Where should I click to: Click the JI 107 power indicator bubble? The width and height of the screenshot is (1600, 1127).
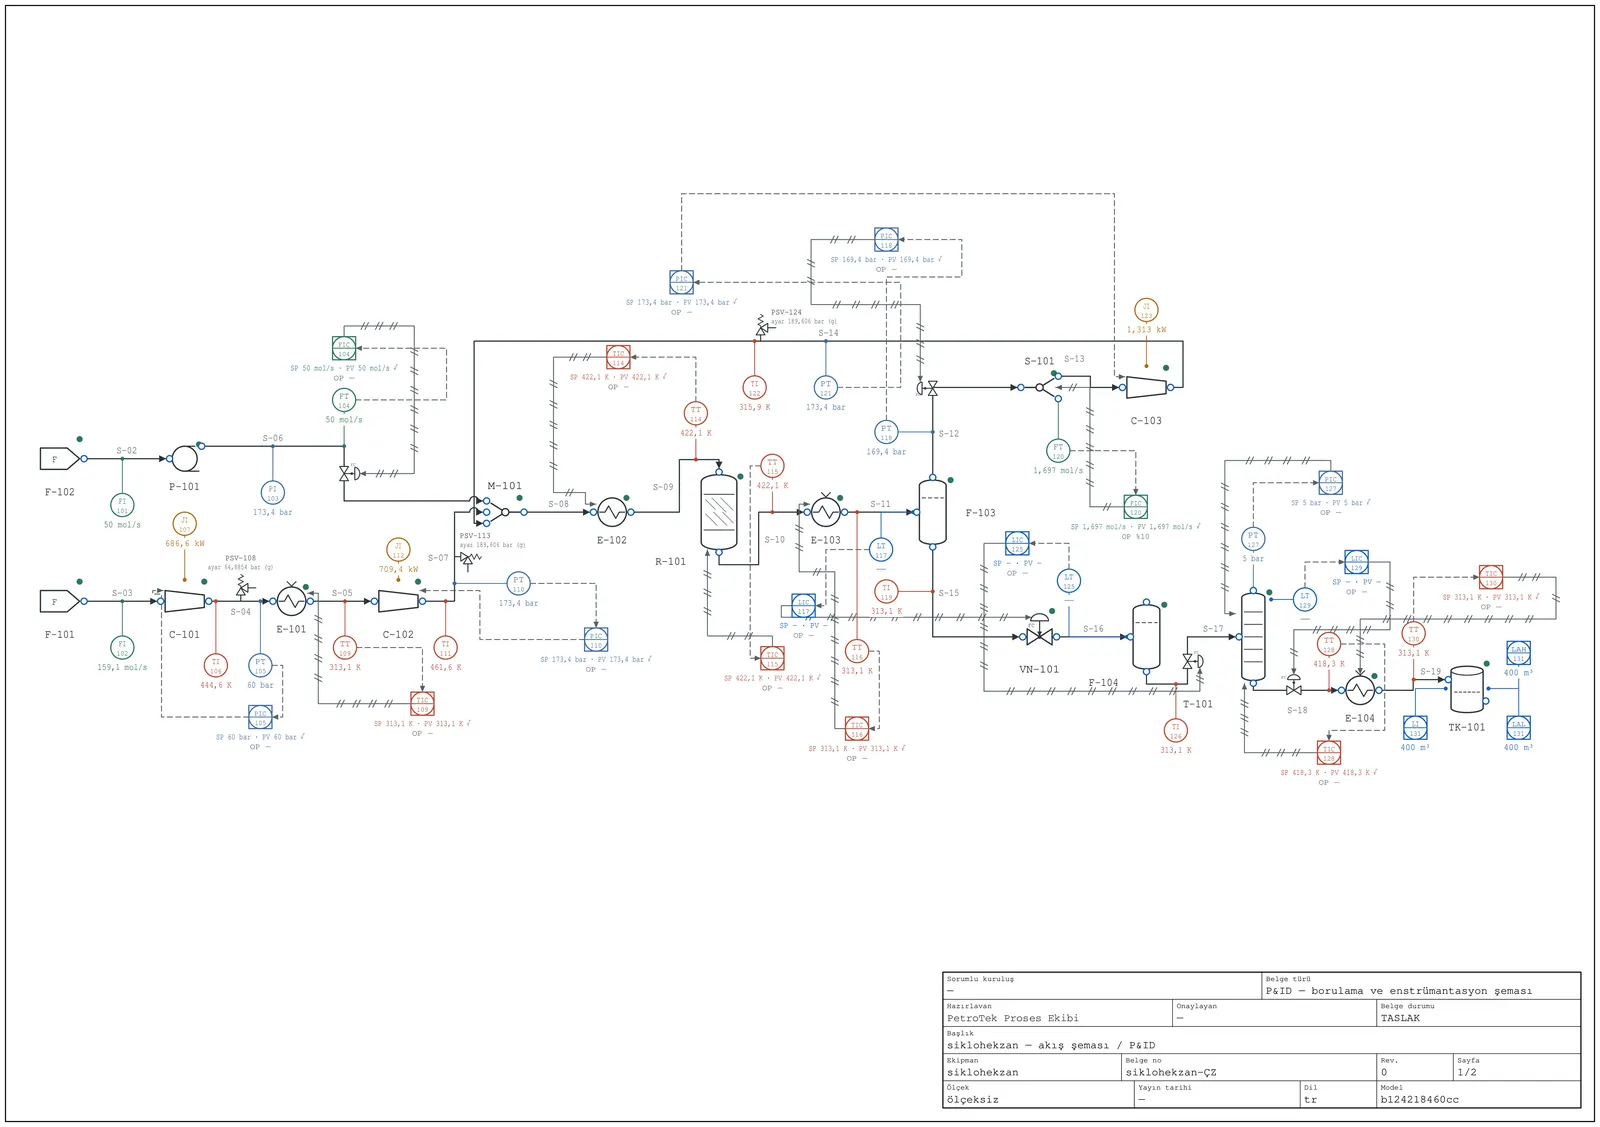[x=184, y=524]
